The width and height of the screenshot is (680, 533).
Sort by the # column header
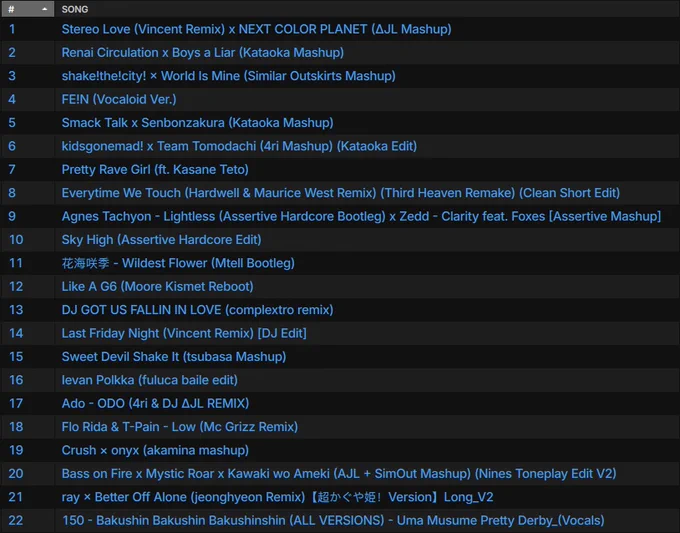click(28, 9)
